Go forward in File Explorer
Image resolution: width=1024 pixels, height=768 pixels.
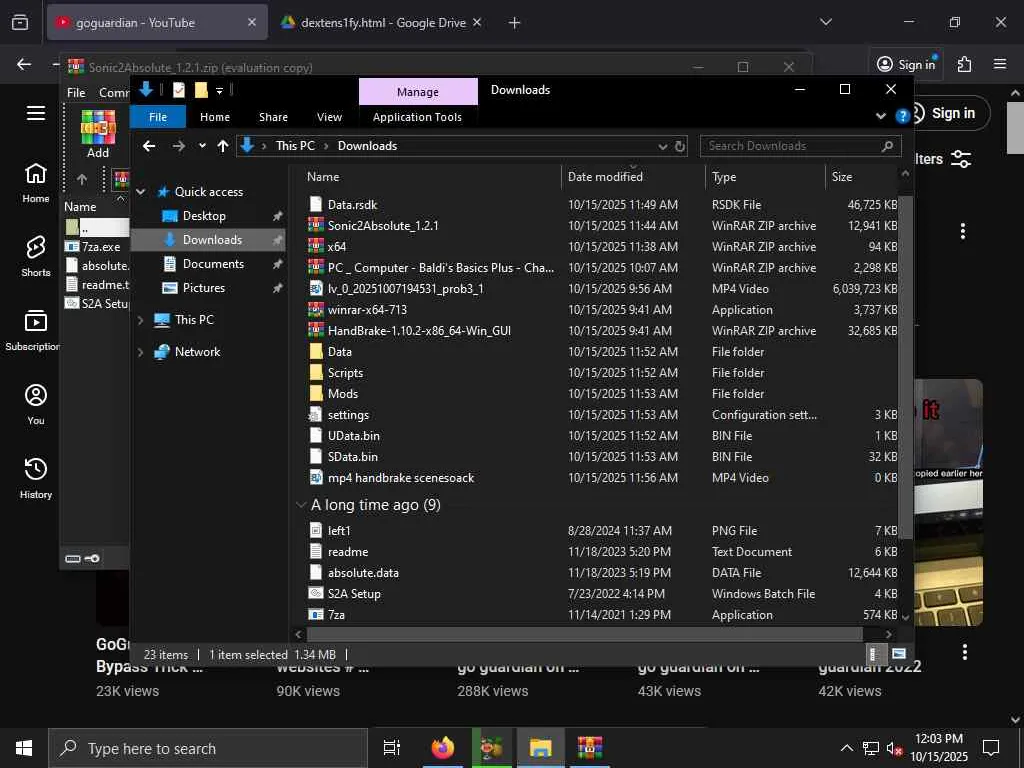[x=178, y=146]
